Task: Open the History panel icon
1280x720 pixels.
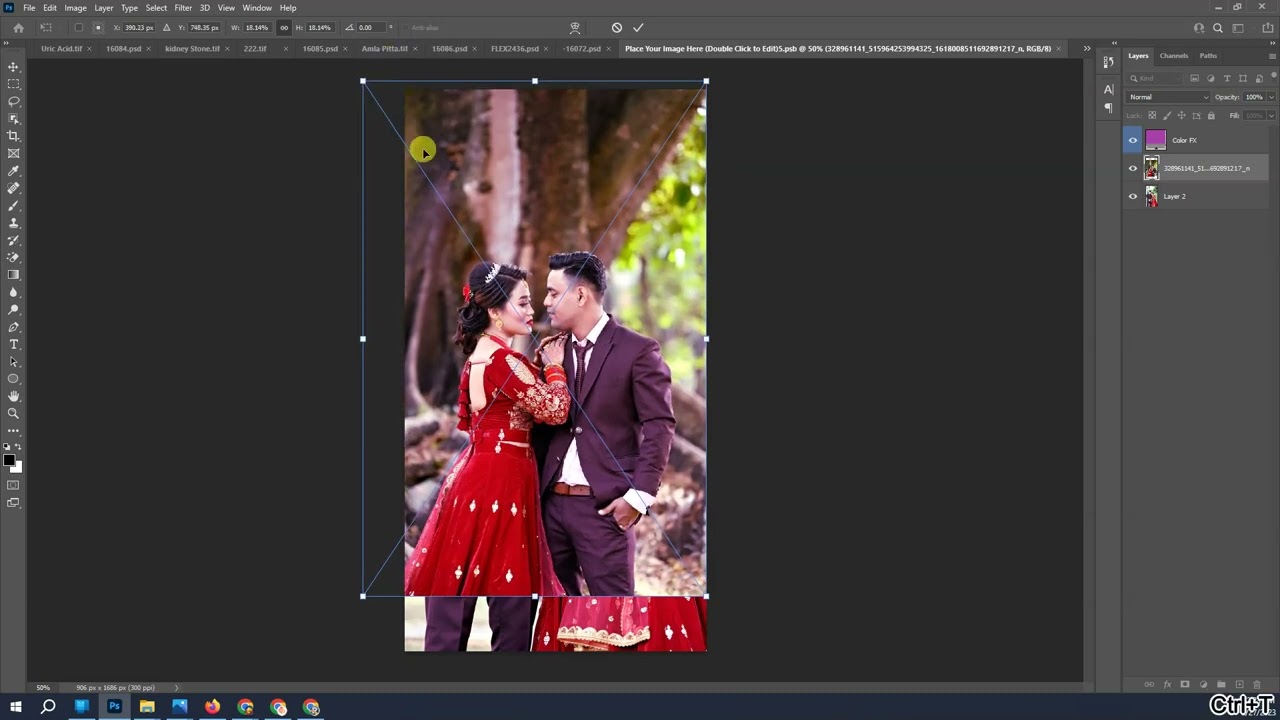Action: pyautogui.click(x=1108, y=62)
